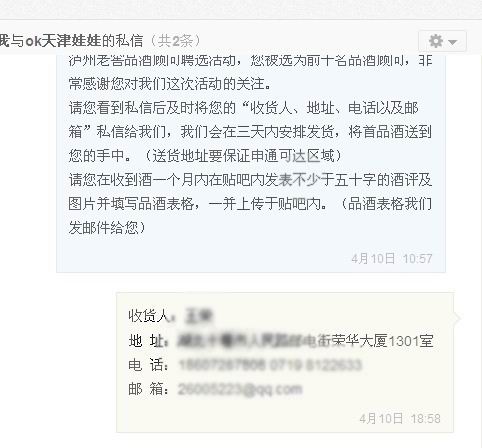Open the ok天津娃娃 username in the header

coord(63,41)
